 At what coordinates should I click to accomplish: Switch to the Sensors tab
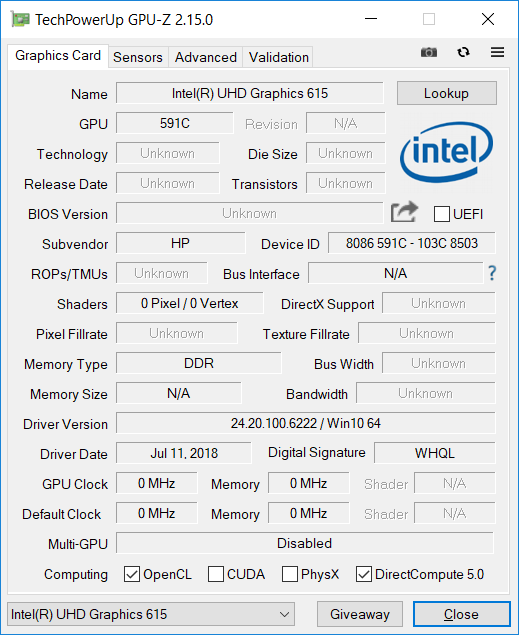pyautogui.click(x=138, y=57)
